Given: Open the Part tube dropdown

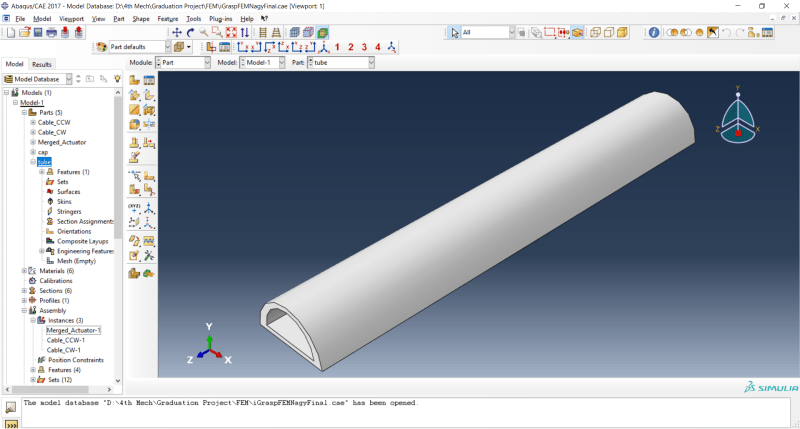Looking at the screenshot, I should (x=371, y=63).
